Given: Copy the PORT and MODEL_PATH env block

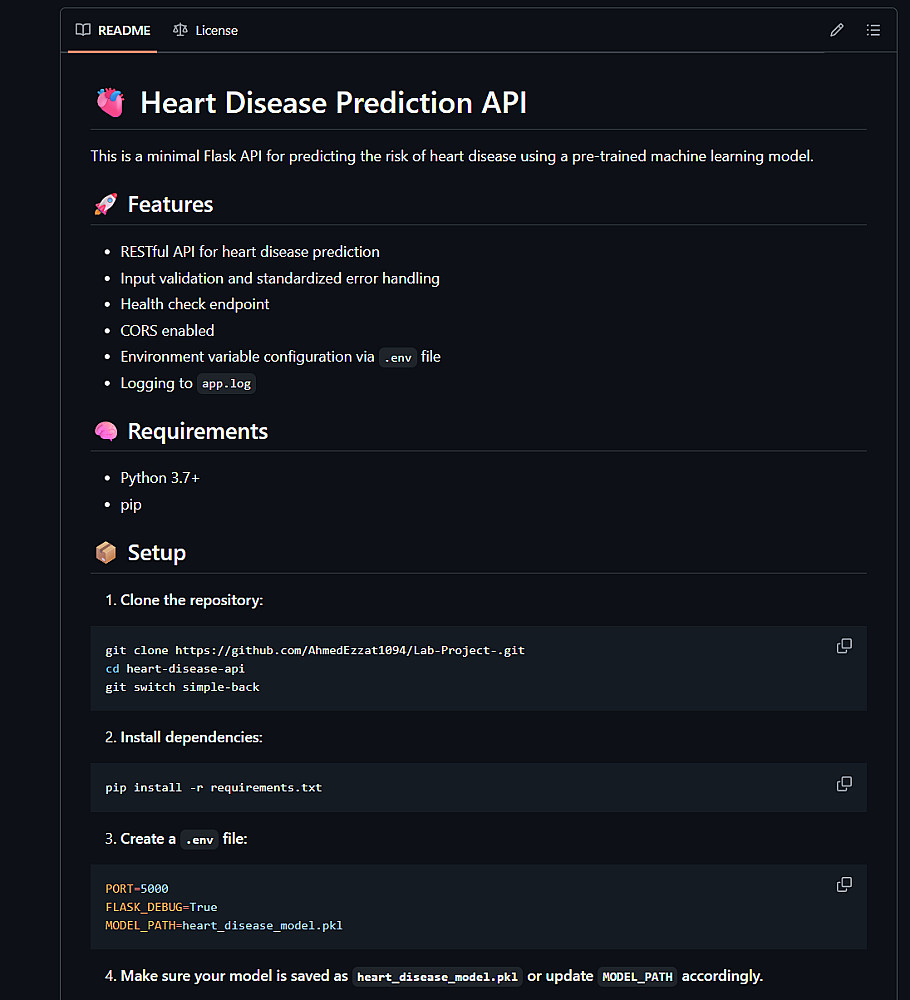Looking at the screenshot, I should [x=844, y=884].
